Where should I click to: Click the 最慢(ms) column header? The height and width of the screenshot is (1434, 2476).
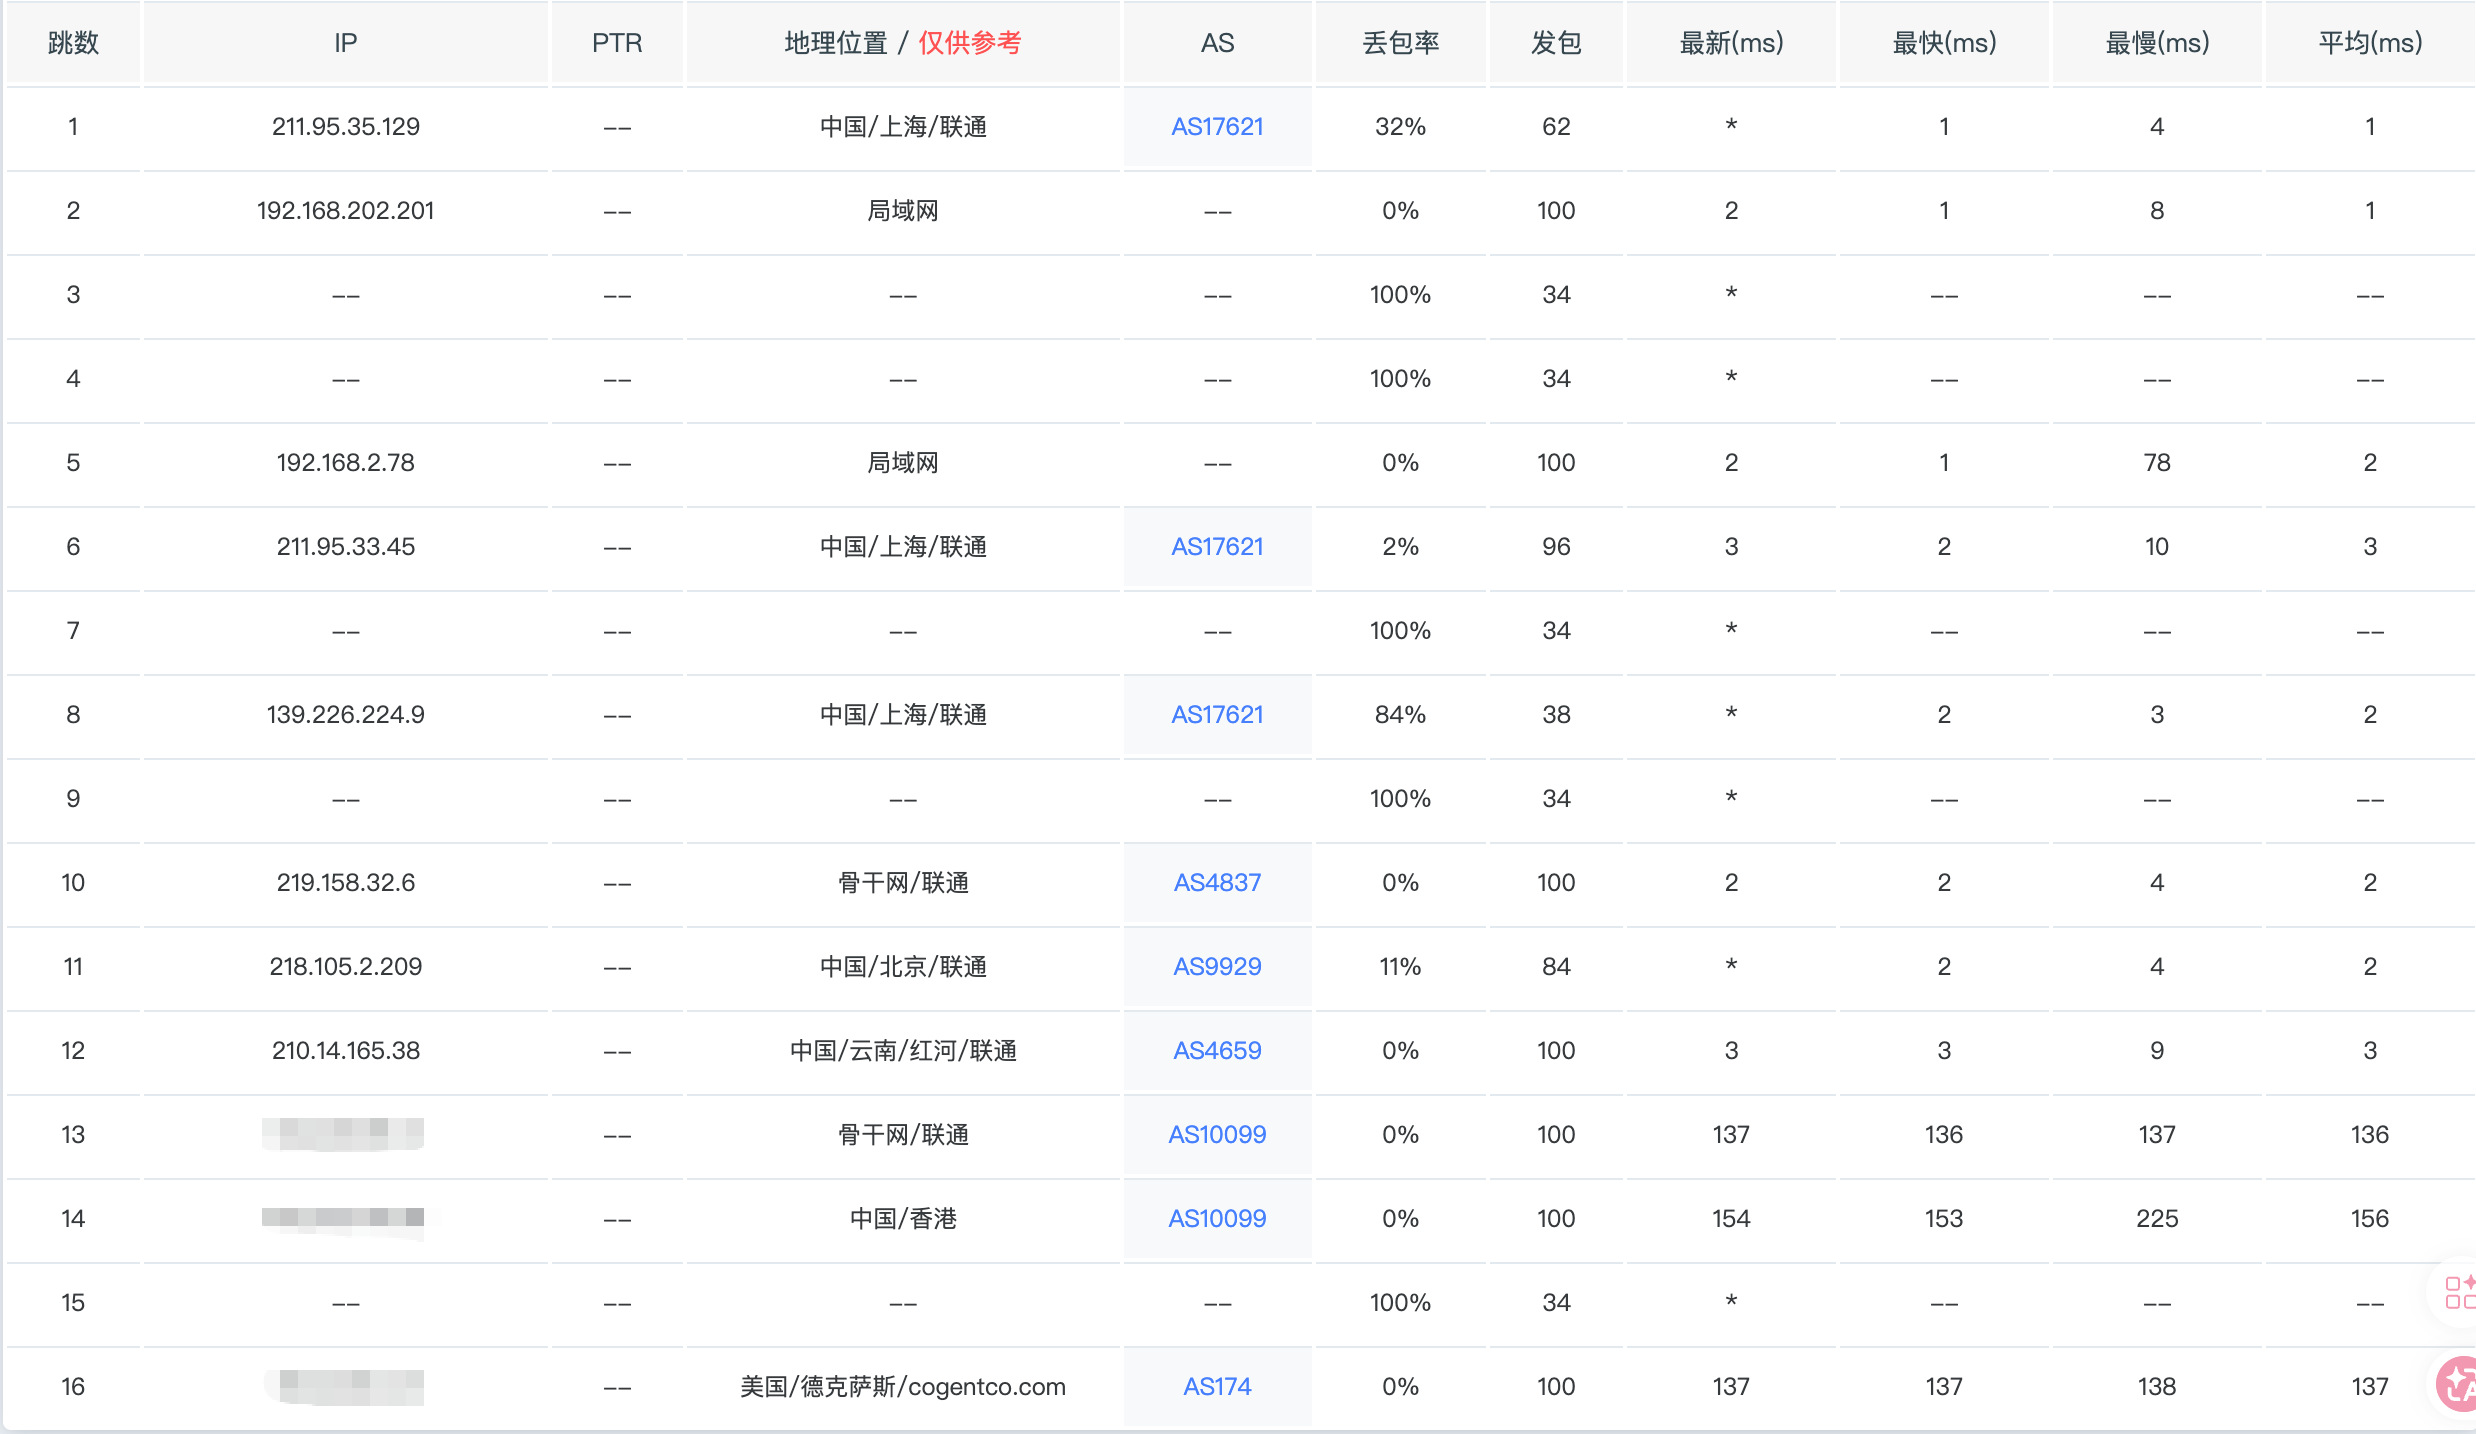2157,43
